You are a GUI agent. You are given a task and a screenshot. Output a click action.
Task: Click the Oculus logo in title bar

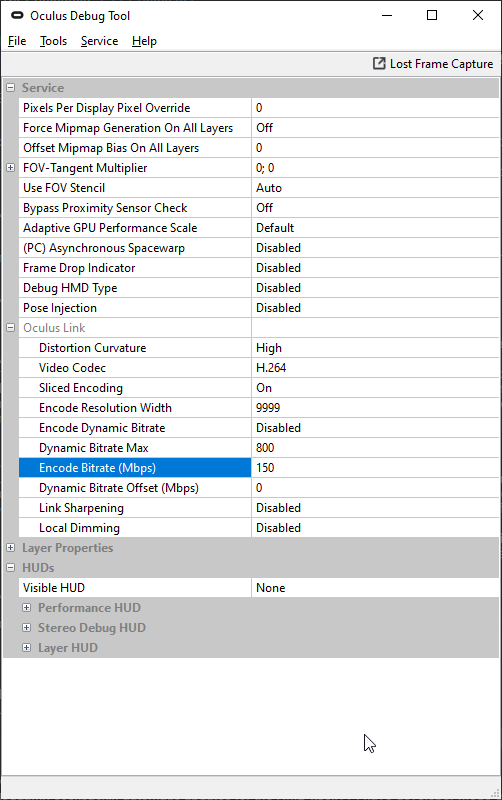click(17, 16)
